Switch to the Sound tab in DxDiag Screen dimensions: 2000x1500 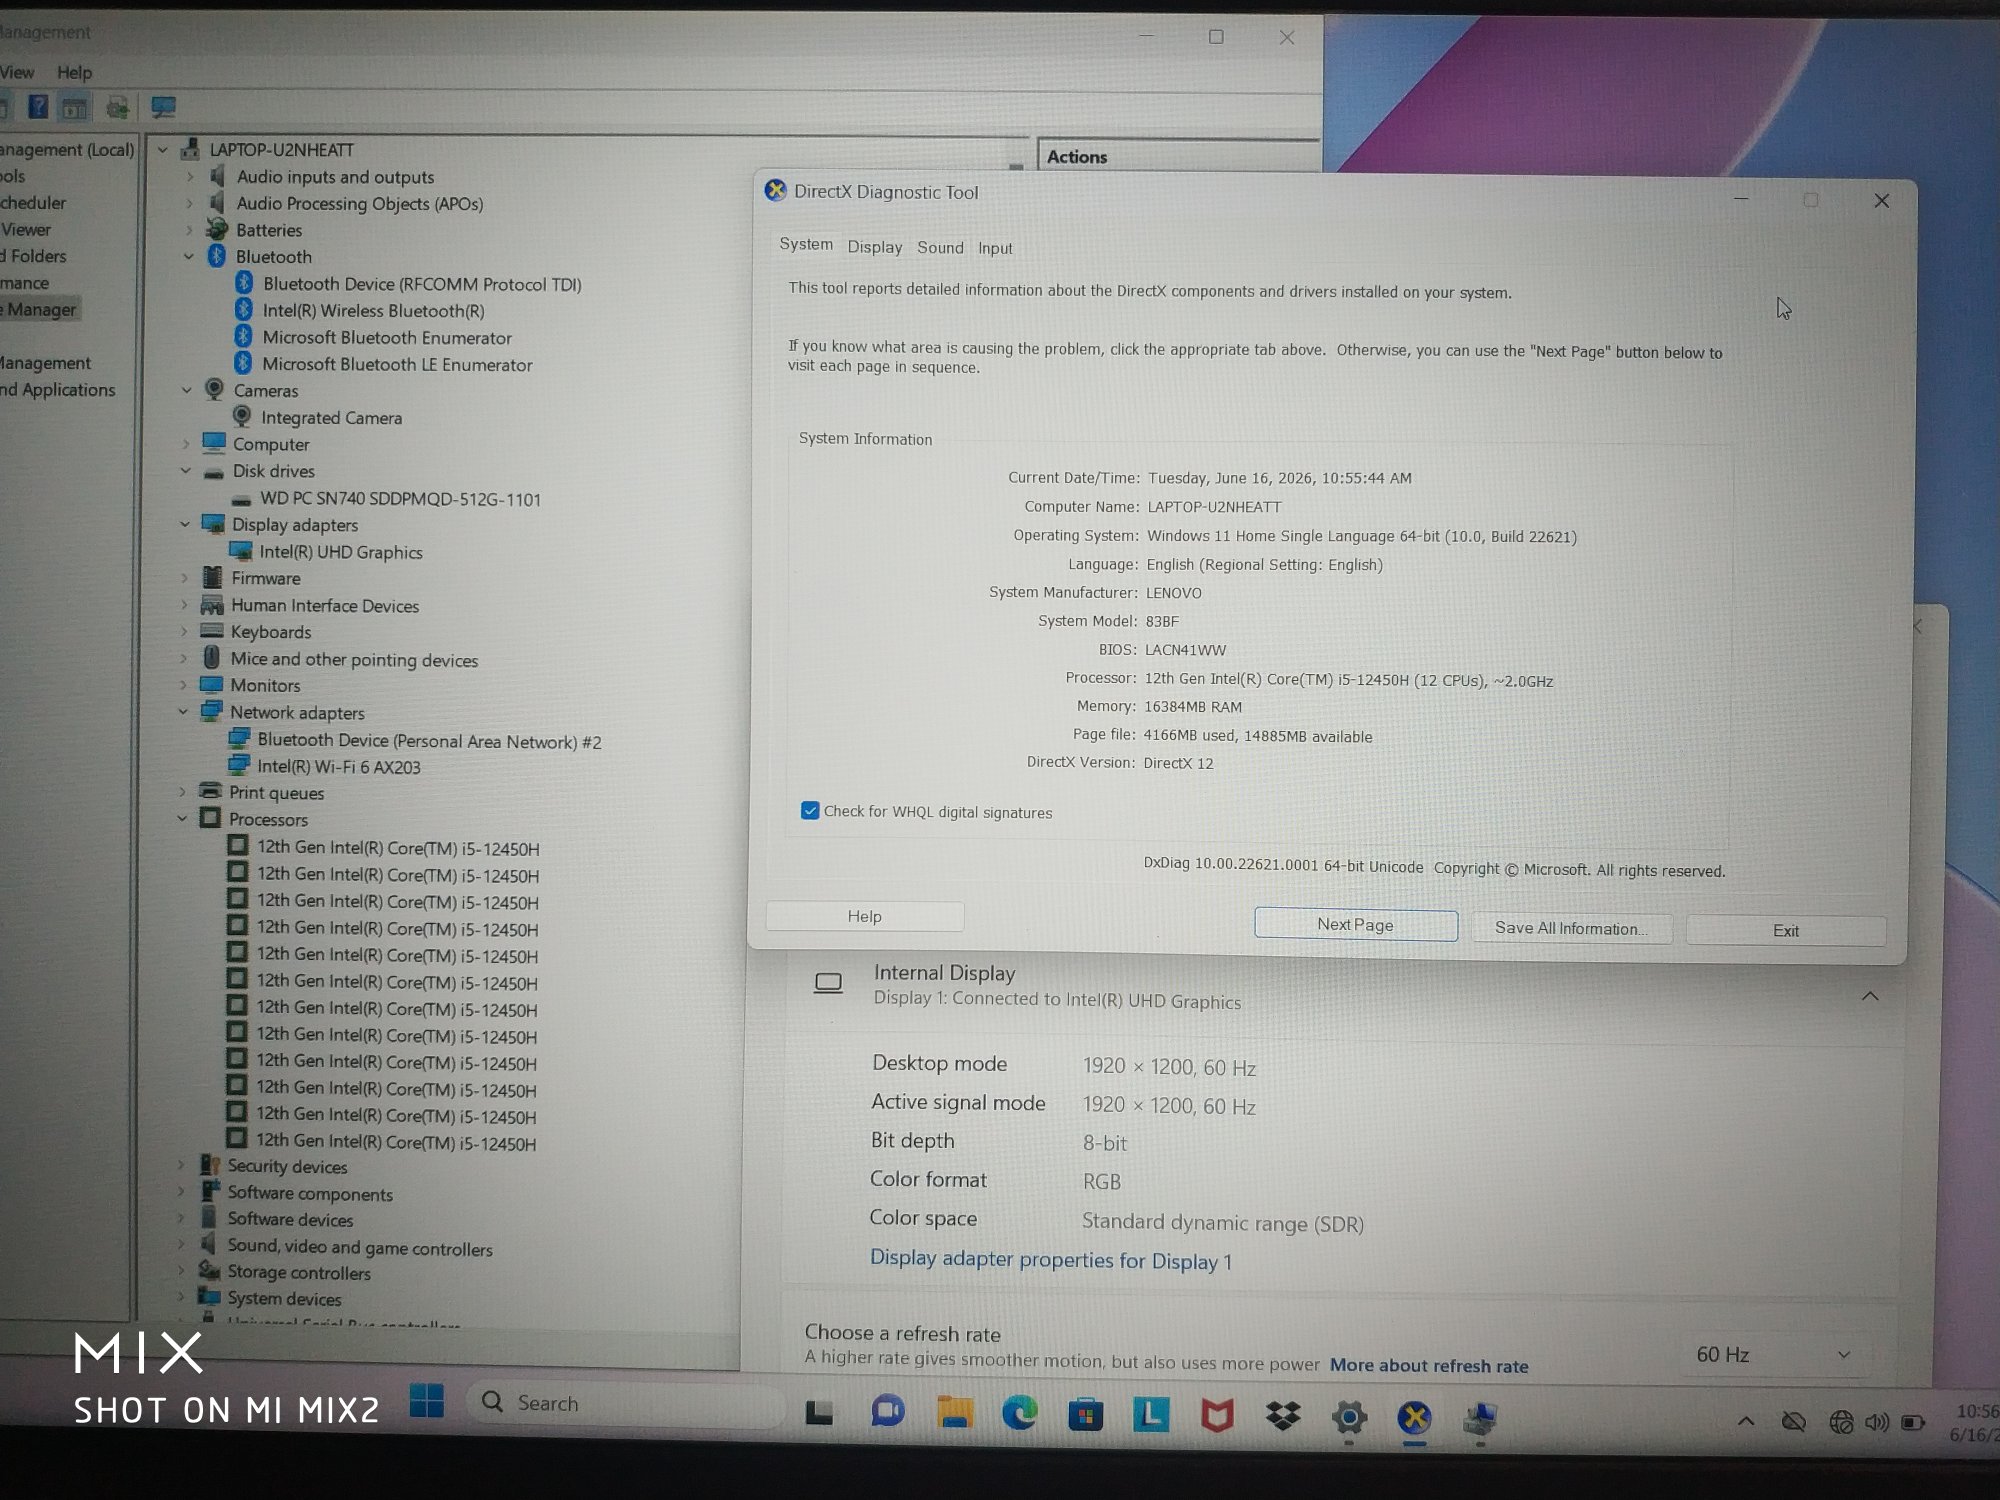coord(940,247)
